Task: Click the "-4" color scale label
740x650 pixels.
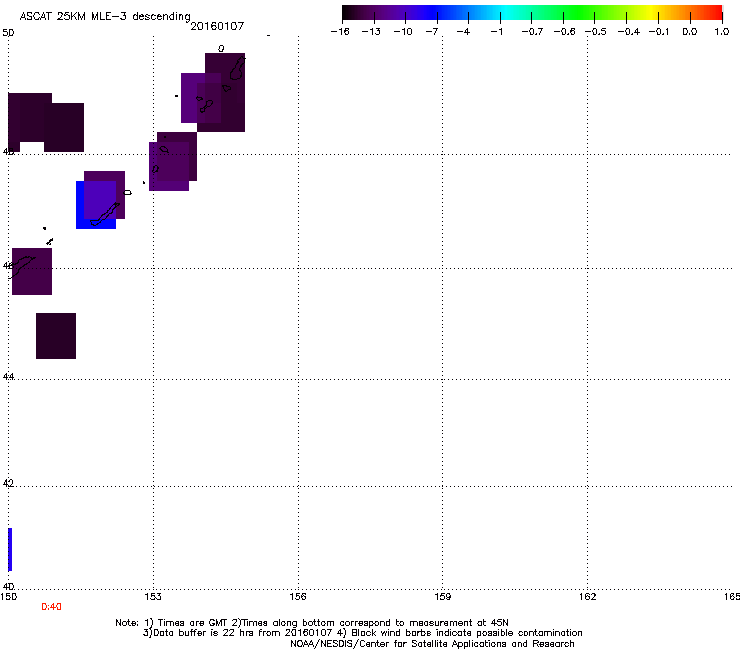Action: coord(463,32)
